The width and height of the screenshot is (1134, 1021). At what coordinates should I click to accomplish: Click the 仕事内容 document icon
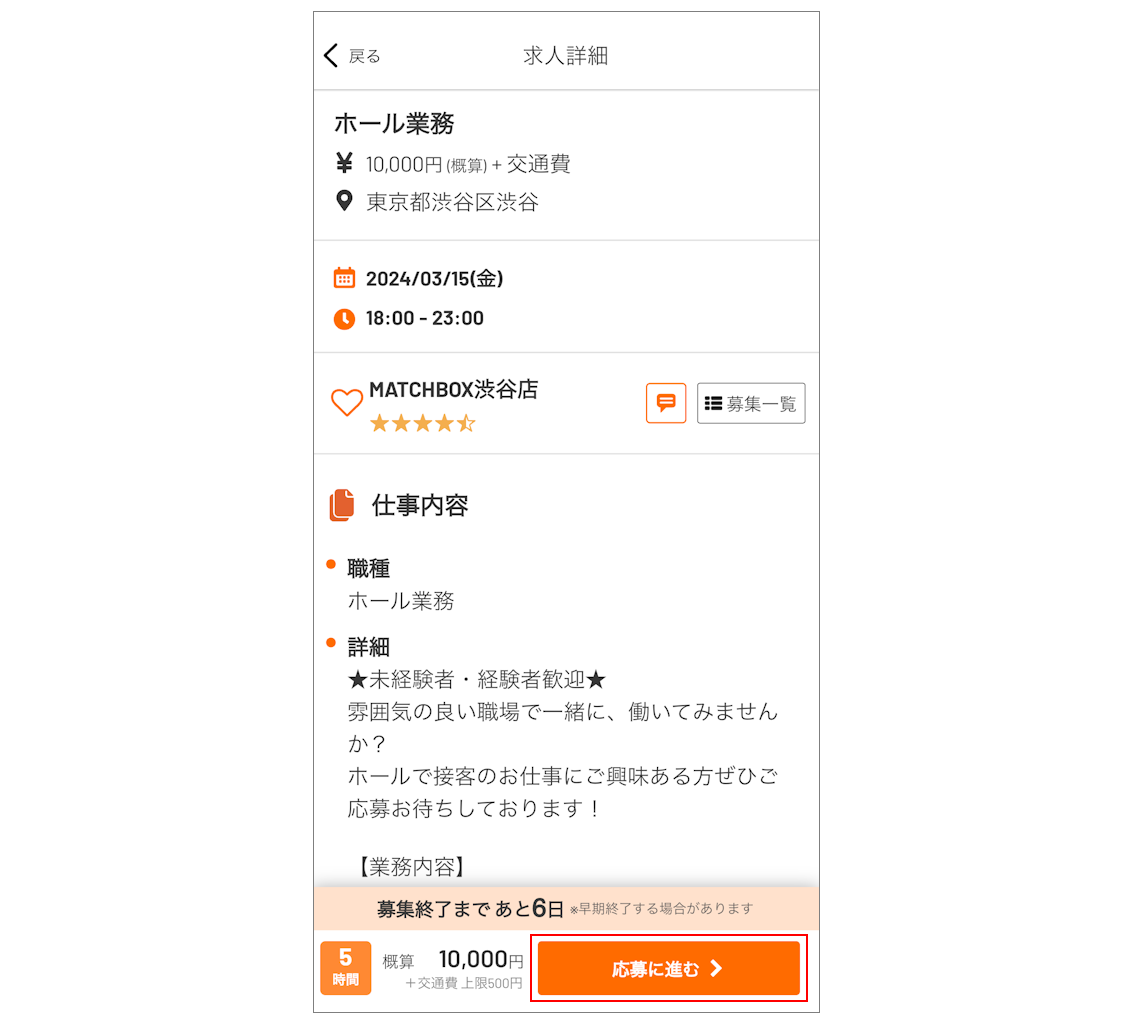coord(342,505)
